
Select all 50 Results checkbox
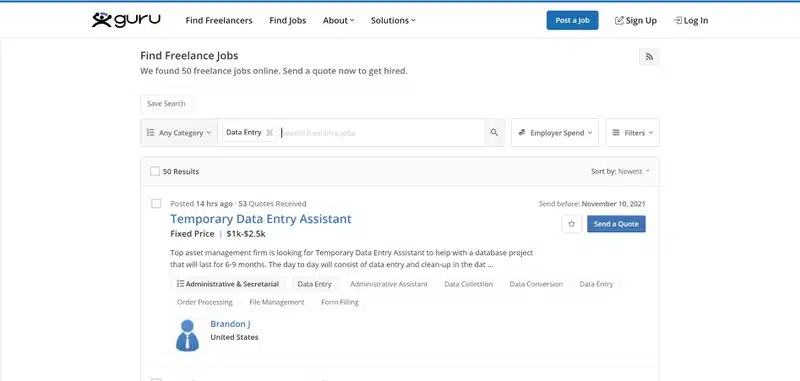click(155, 171)
